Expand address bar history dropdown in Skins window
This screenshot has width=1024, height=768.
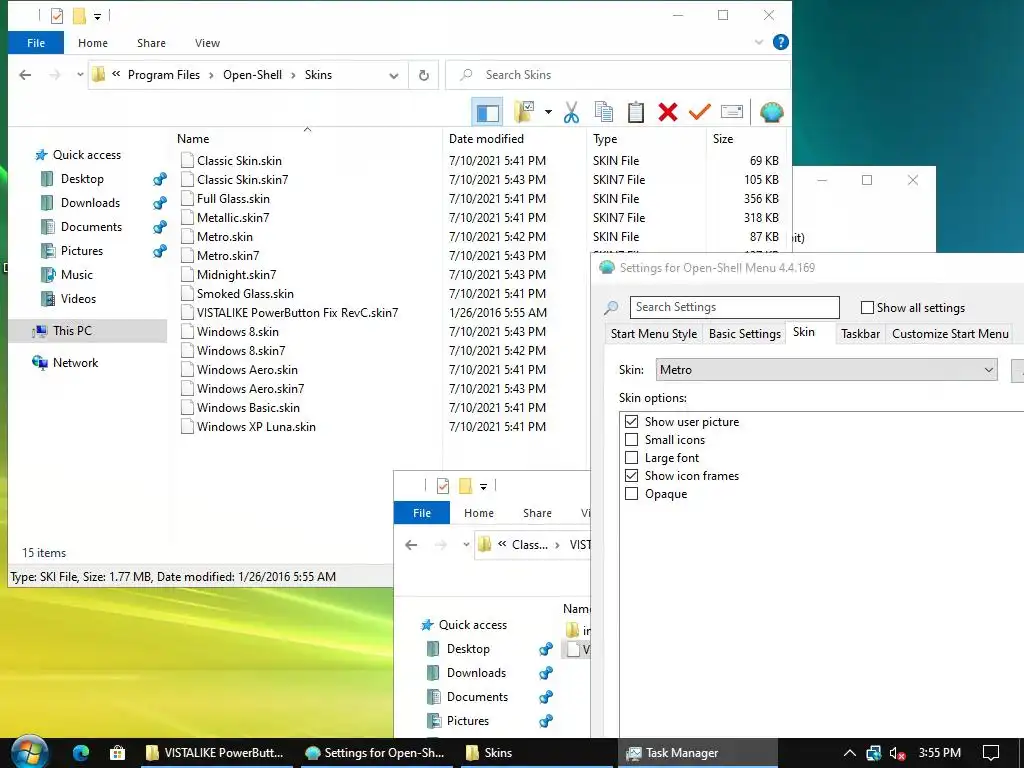pyautogui.click(x=394, y=75)
